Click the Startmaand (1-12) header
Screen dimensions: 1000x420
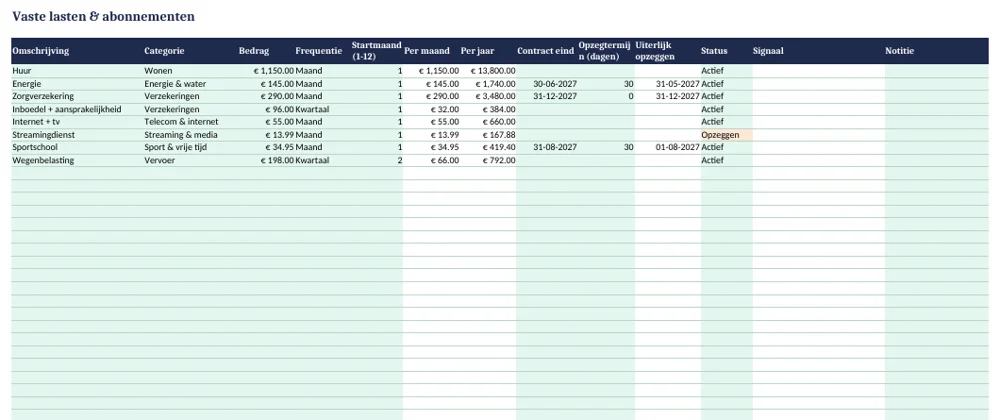[376, 51]
